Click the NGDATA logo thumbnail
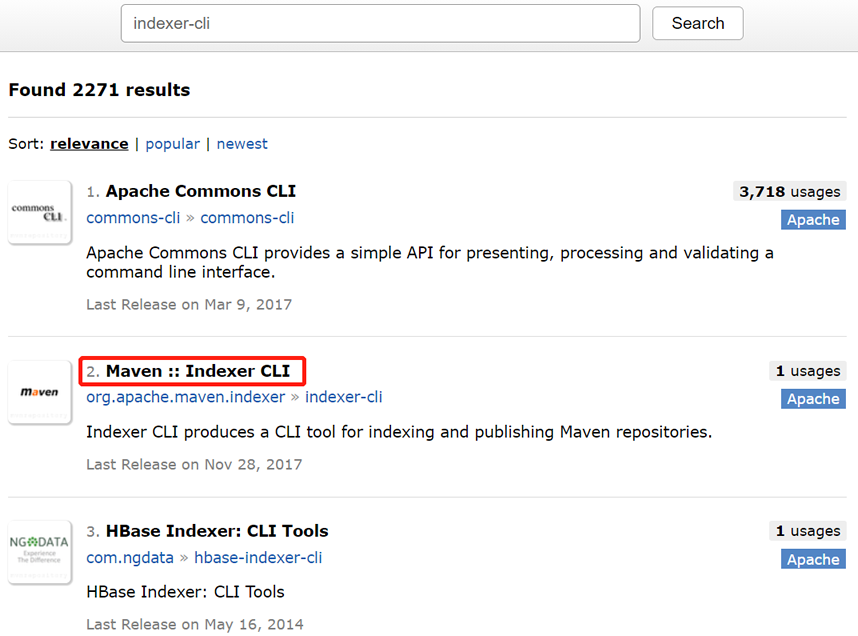 coord(40,552)
